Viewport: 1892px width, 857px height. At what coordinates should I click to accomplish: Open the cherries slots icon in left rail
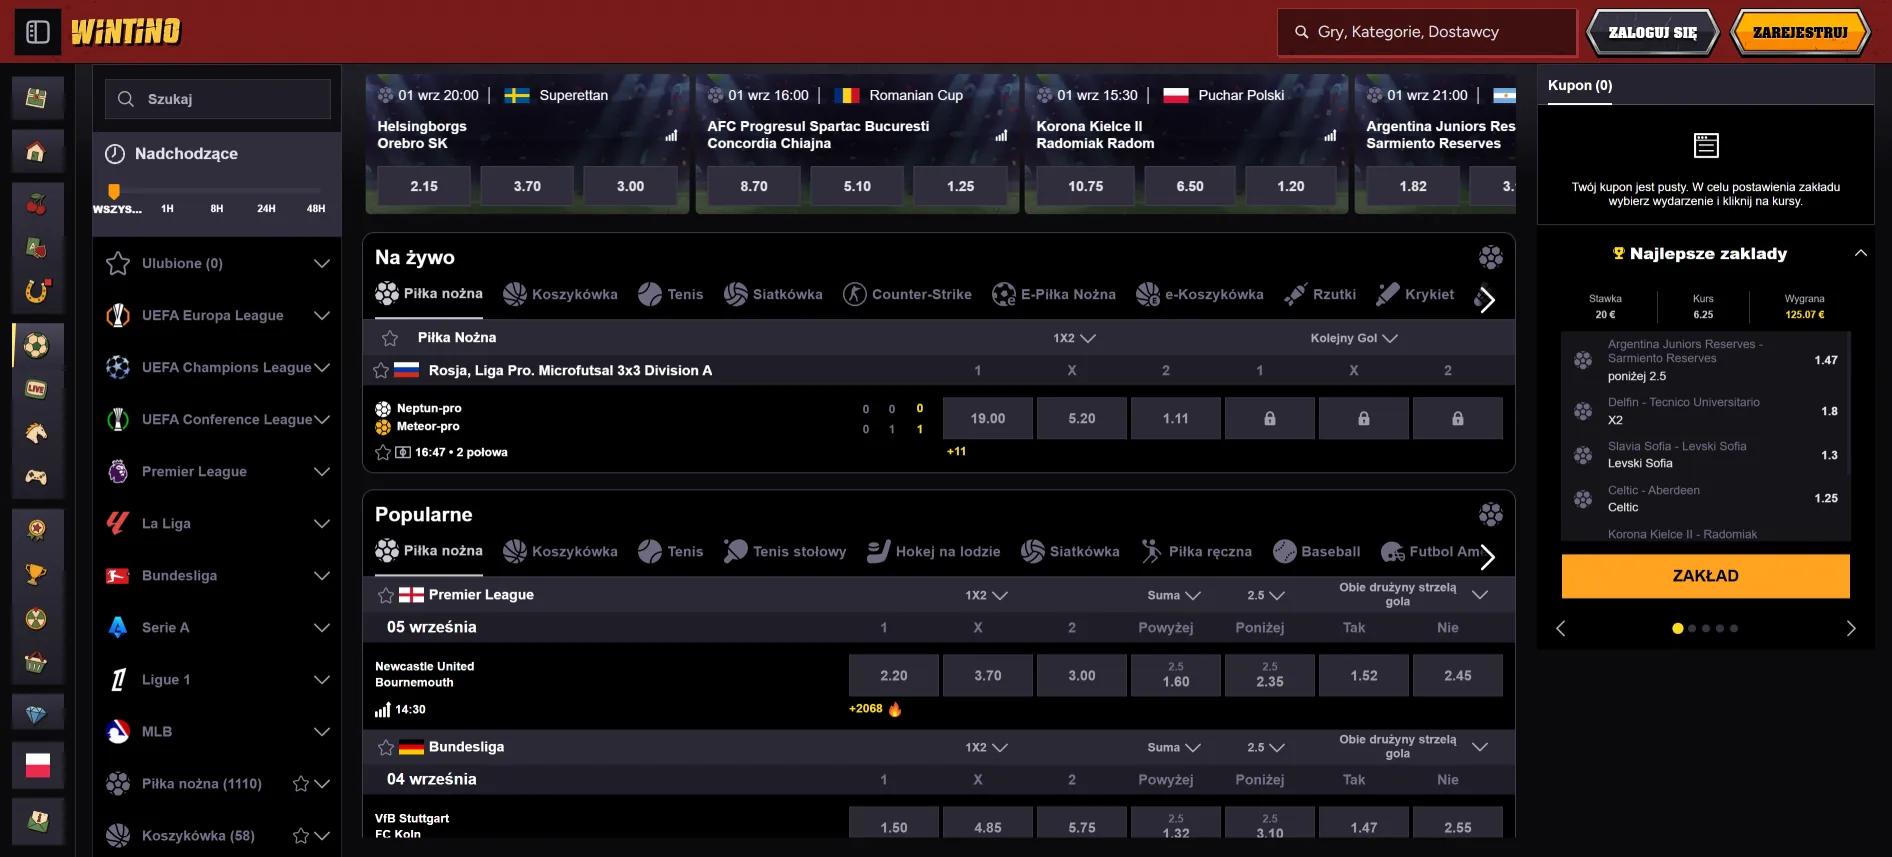tap(37, 205)
